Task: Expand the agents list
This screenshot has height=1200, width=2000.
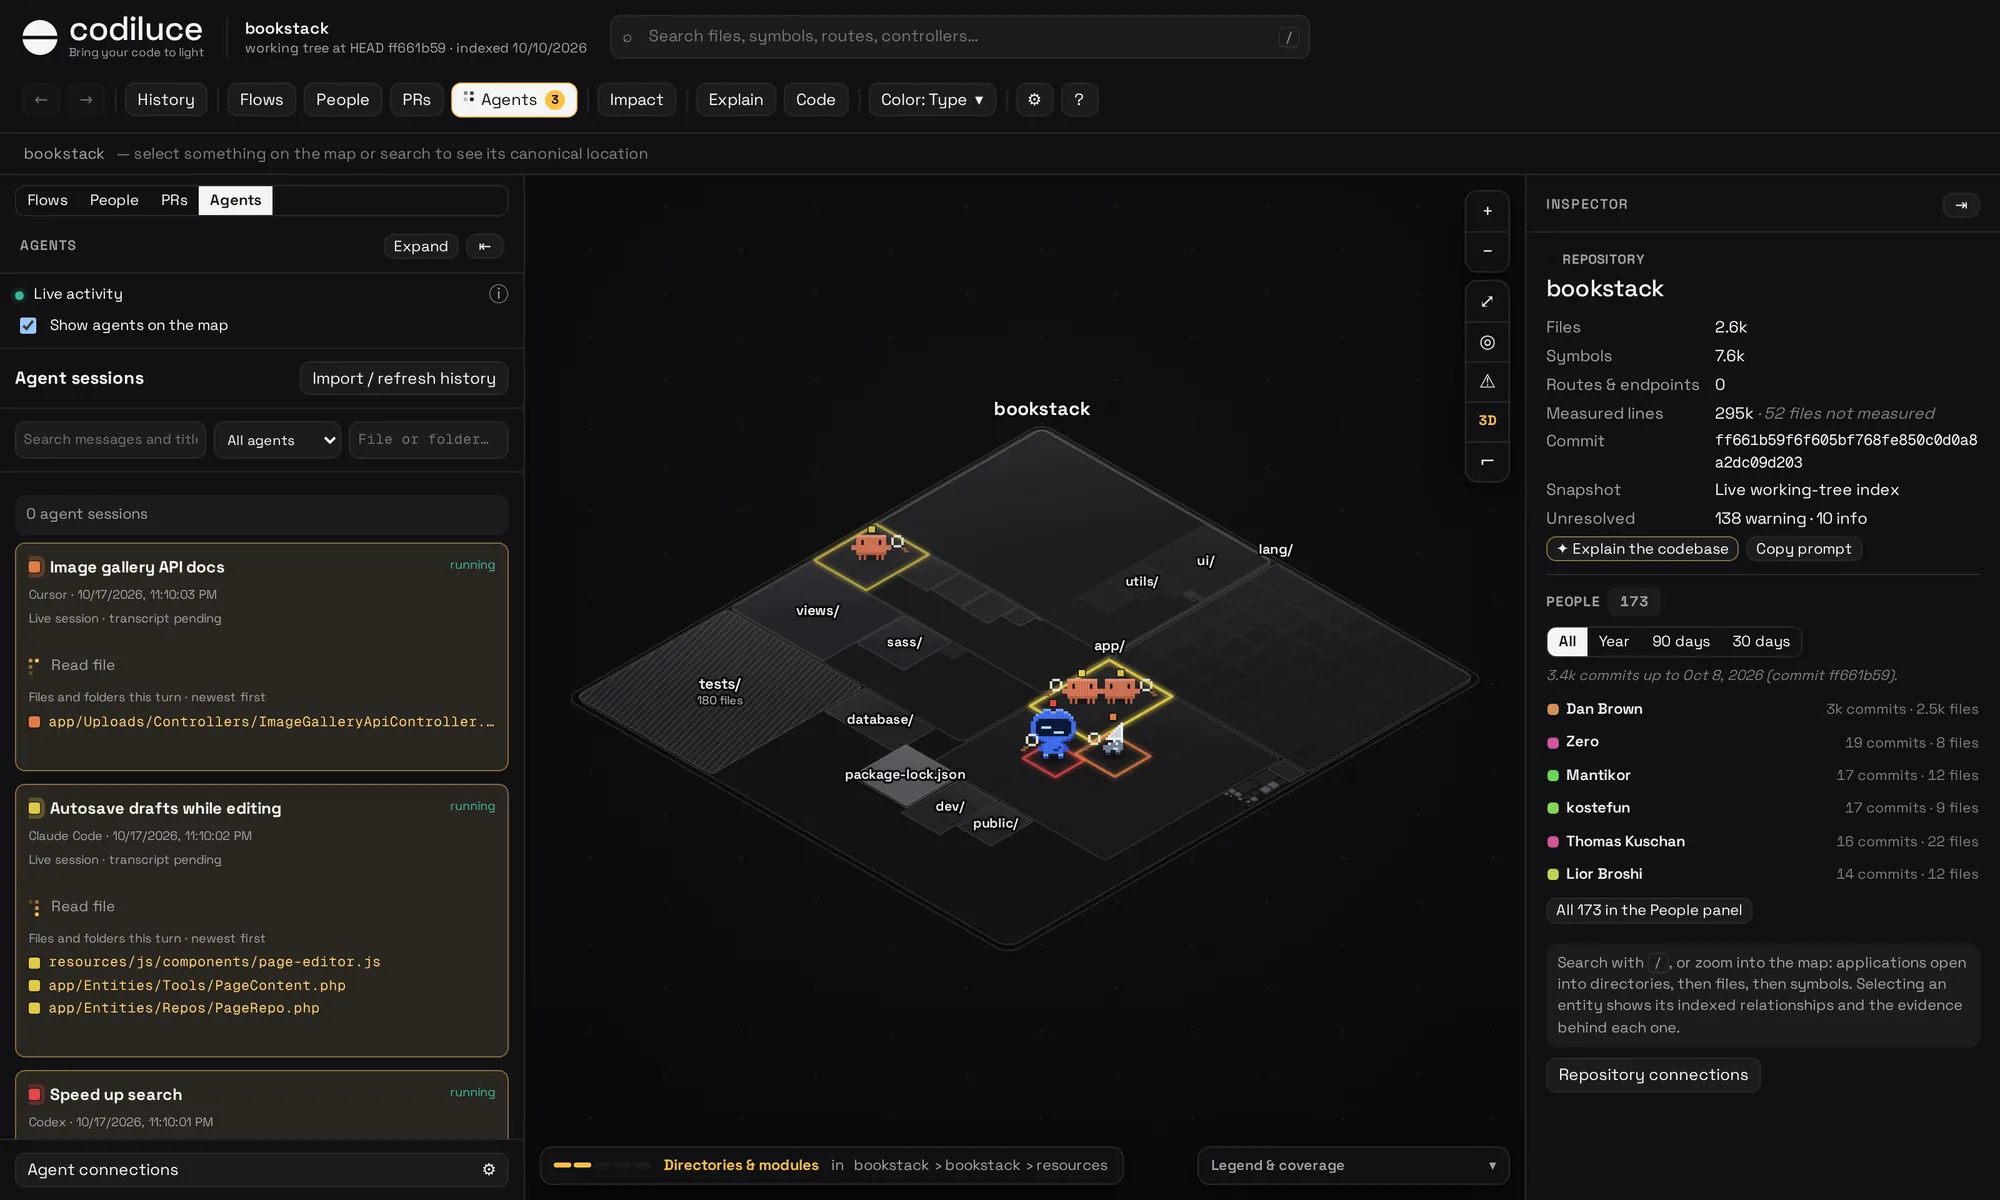Action: pyautogui.click(x=421, y=246)
